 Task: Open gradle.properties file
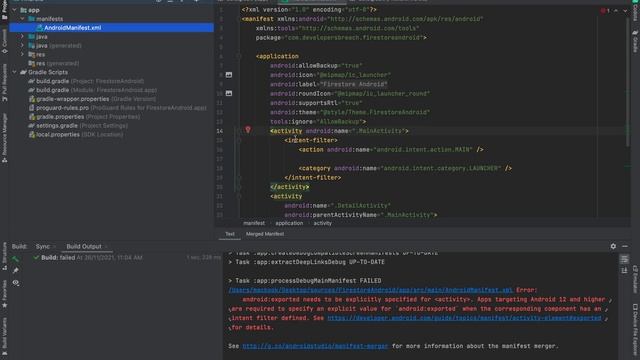(x=84, y=117)
